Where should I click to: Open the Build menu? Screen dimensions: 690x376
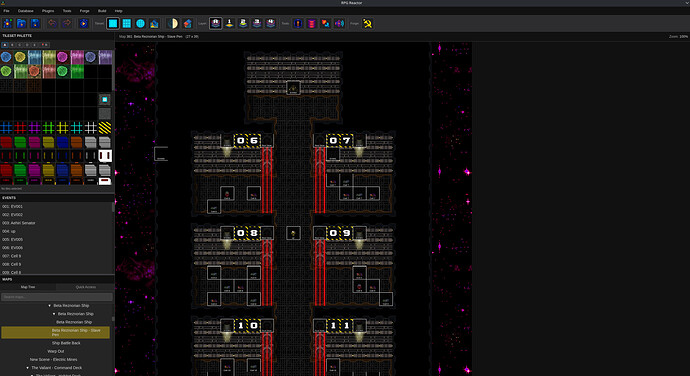[102, 11]
